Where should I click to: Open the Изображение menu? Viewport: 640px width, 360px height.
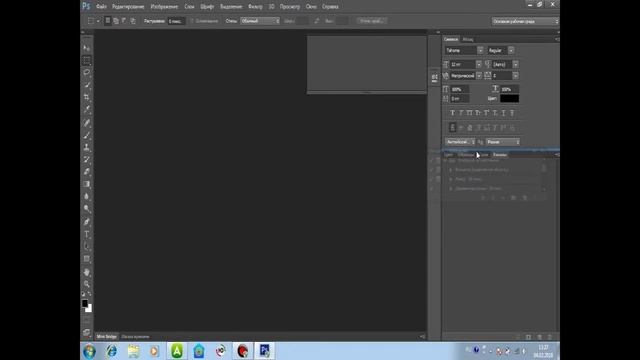point(164,7)
